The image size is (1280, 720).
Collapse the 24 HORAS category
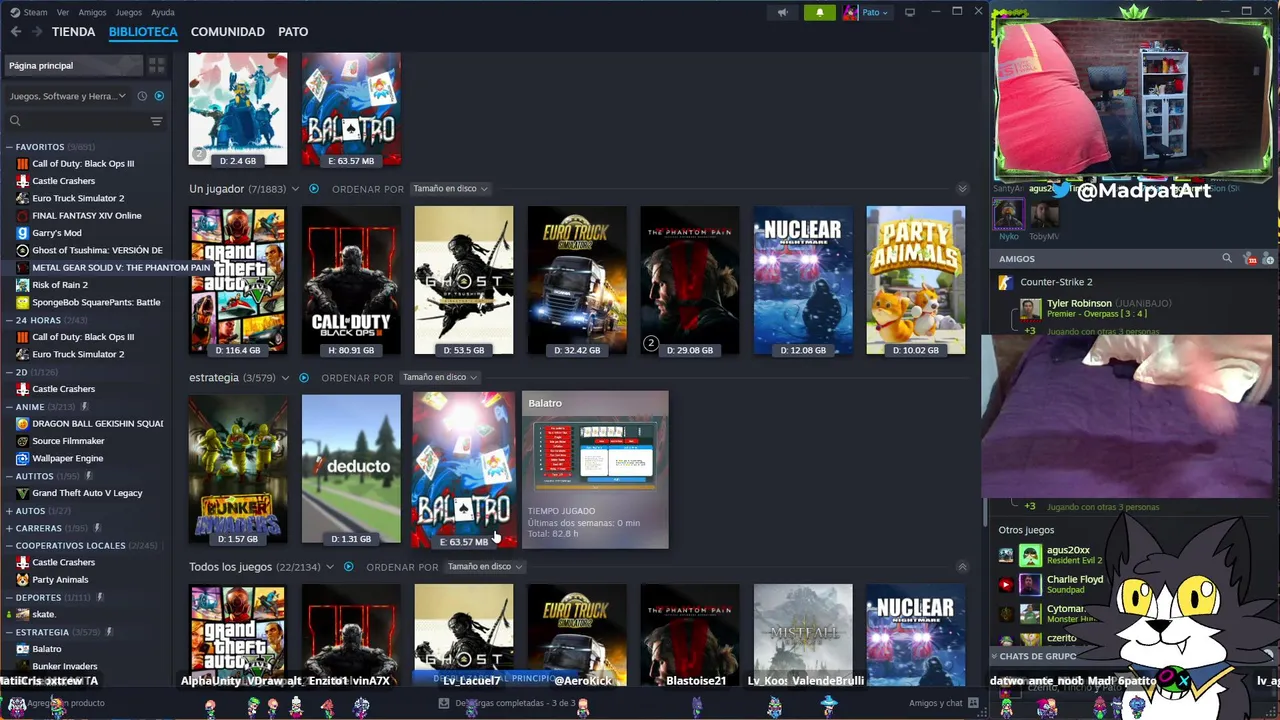9,320
